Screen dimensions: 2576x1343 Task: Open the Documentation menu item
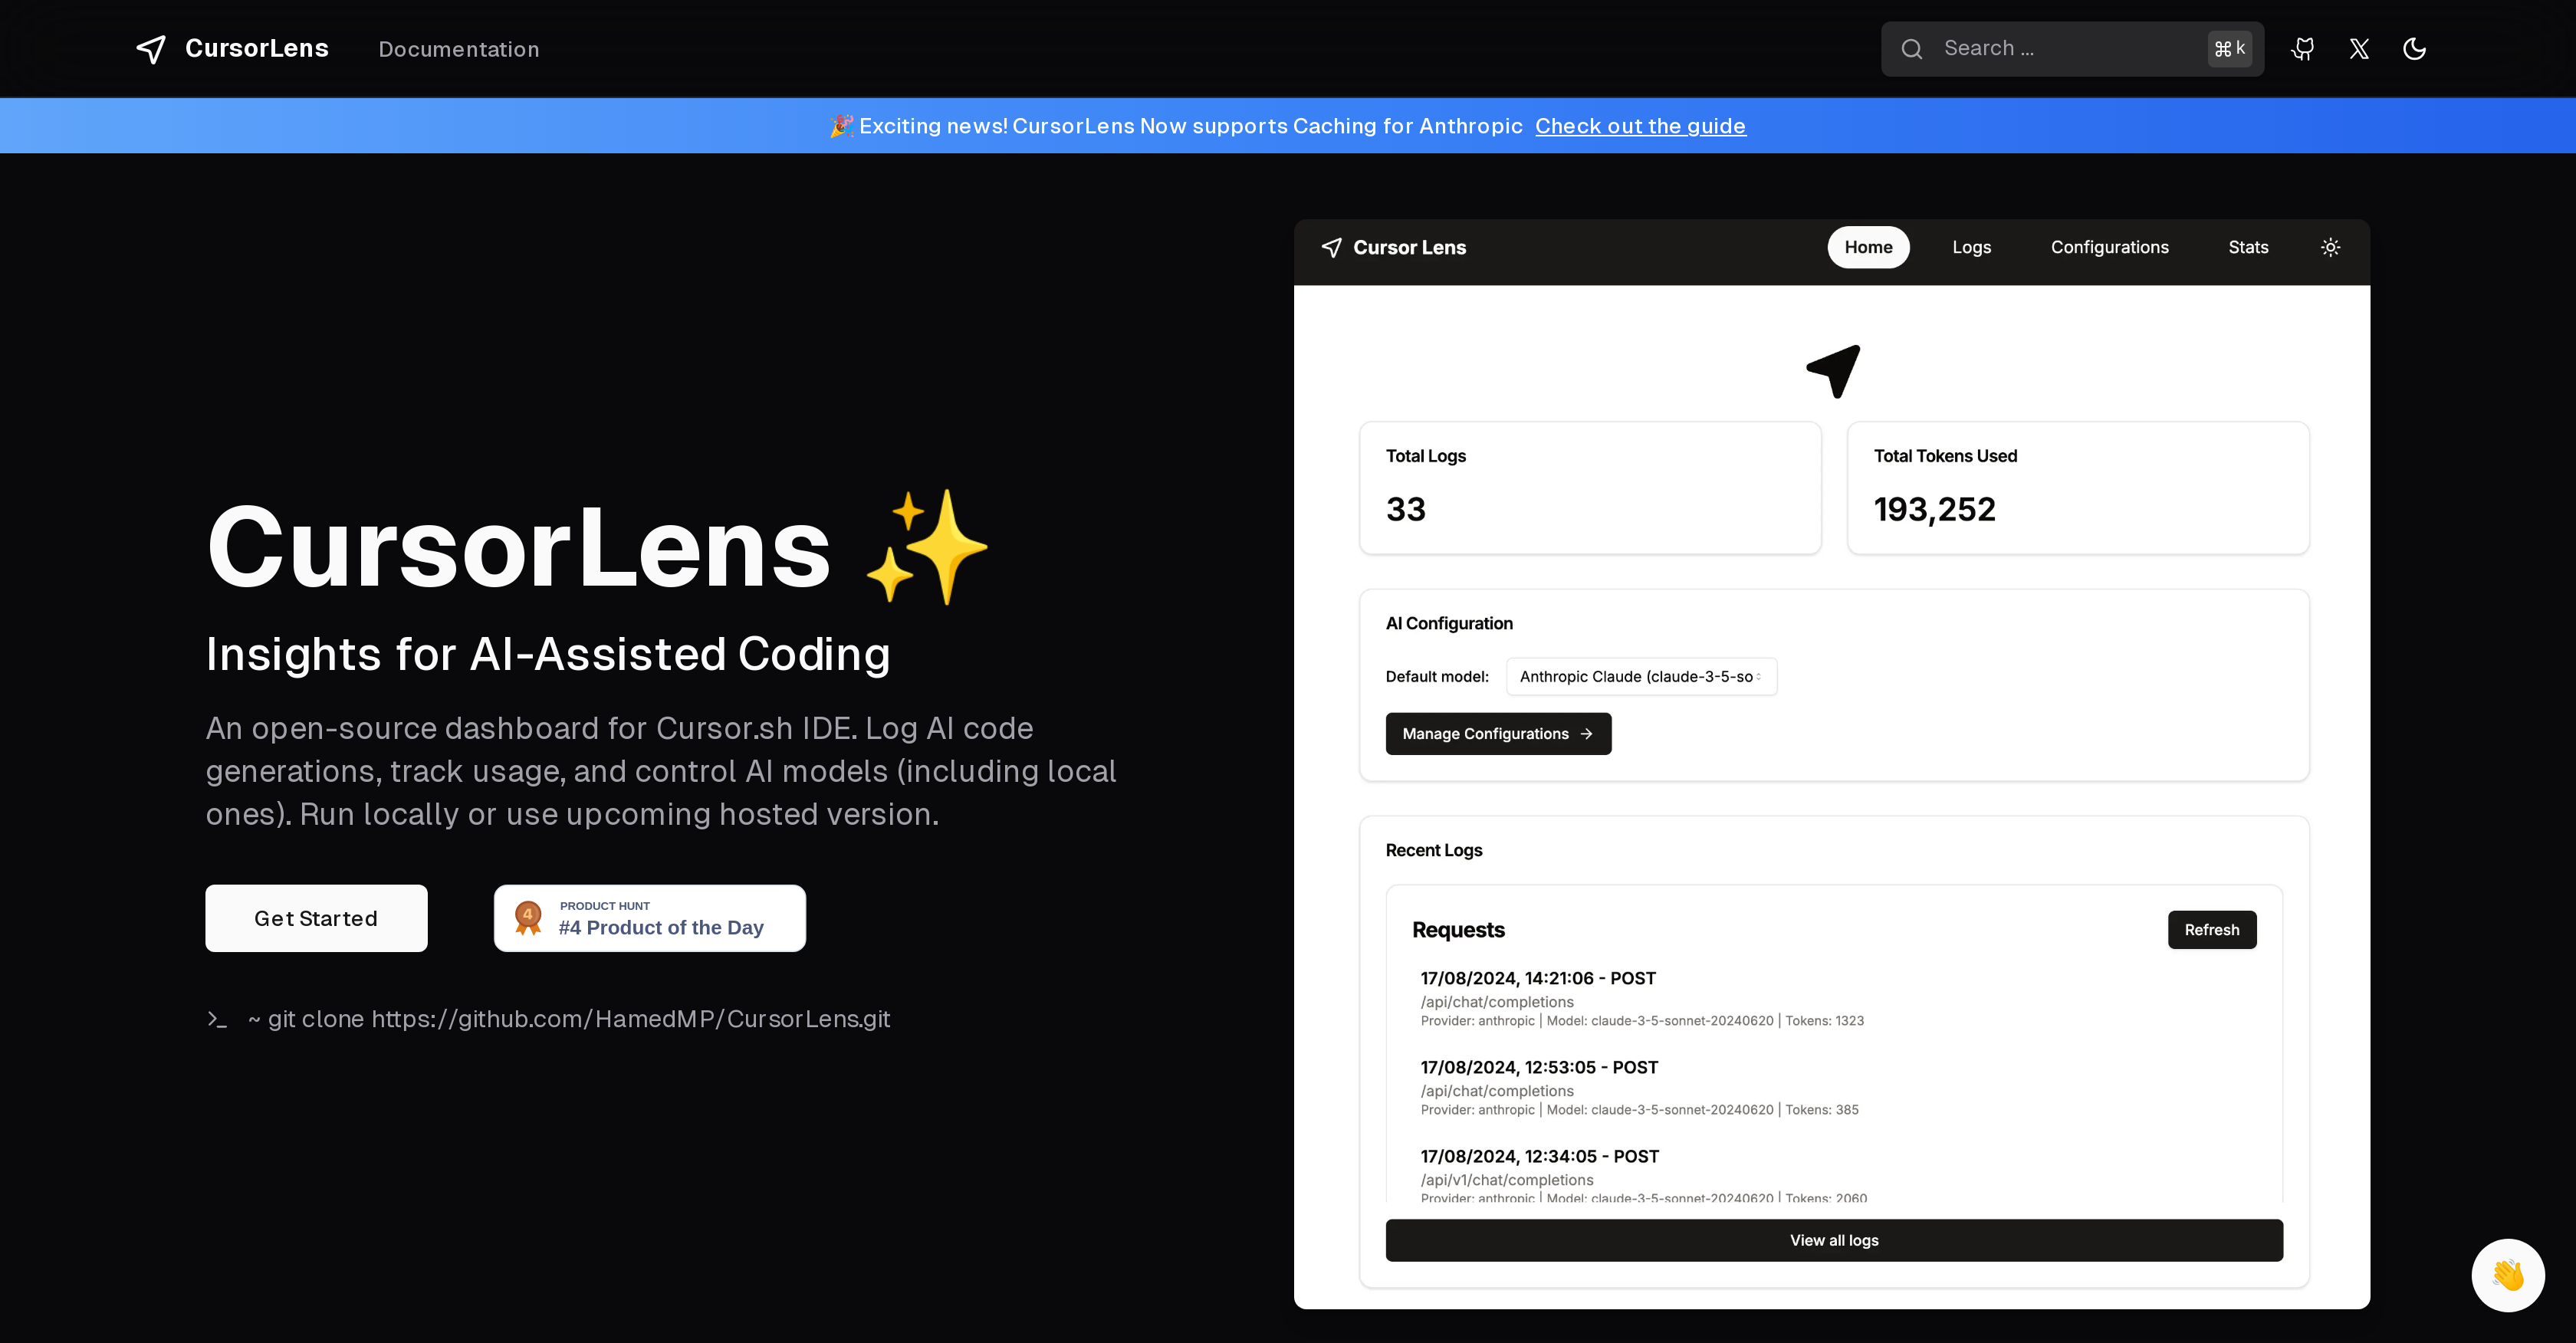pyautogui.click(x=458, y=48)
